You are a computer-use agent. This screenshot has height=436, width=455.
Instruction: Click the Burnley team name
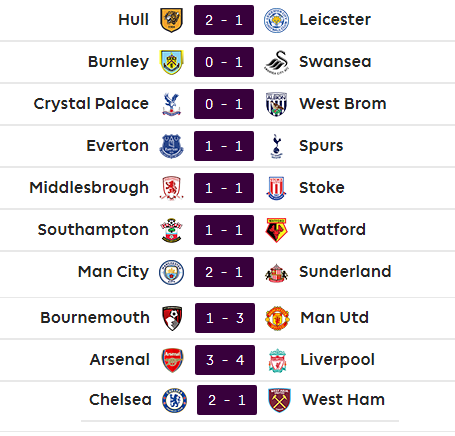tap(118, 62)
